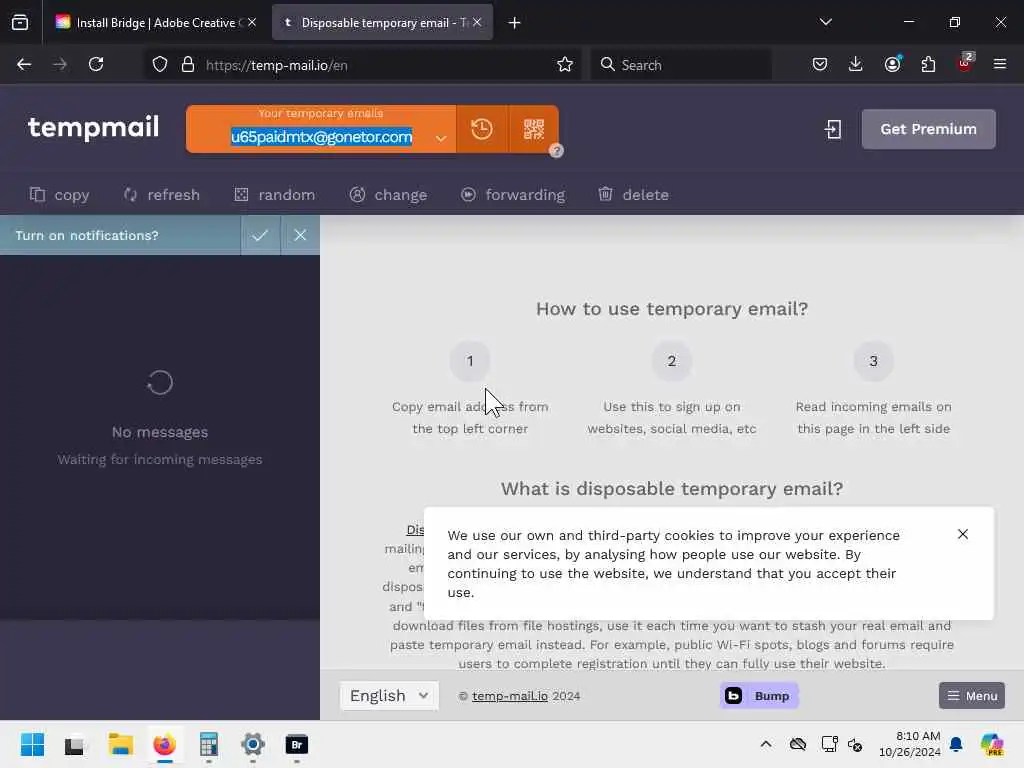
Task: Click the Firefox taskbar icon
Action: tap(165, 744)
